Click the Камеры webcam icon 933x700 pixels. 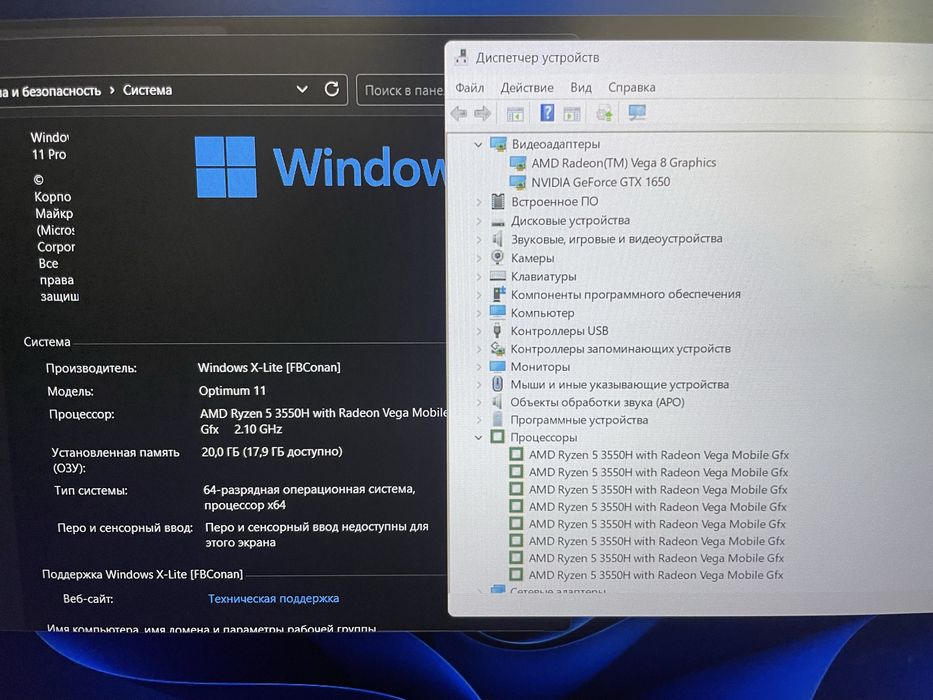click(x=497, y=257)
